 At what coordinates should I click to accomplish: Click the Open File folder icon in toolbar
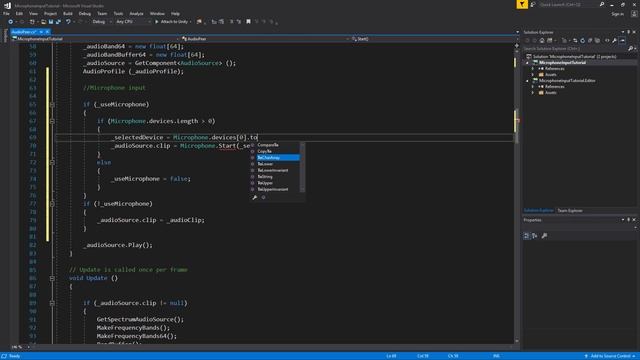coord(43,22)
